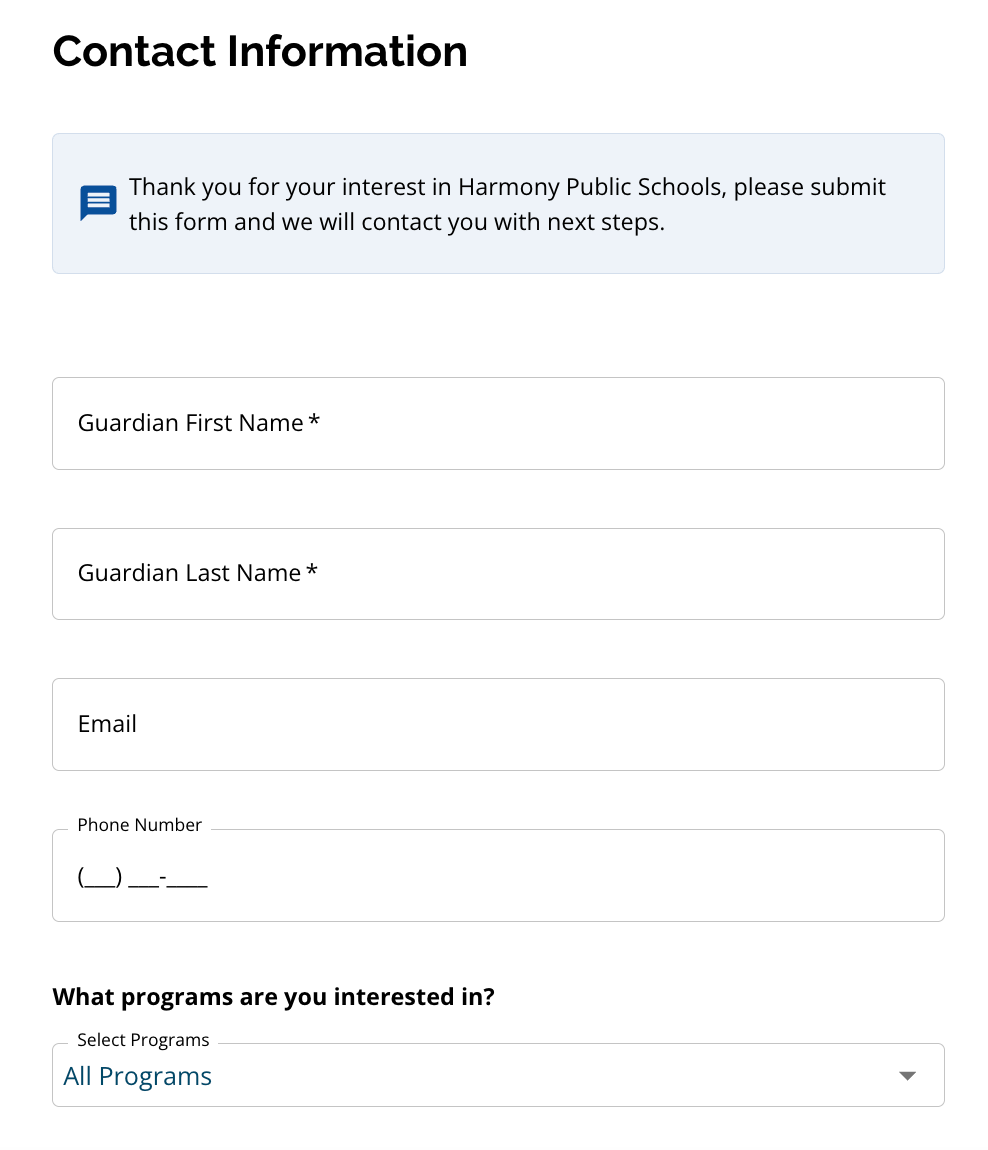The width and height of the screenshot is (988, 1150).
Task: Click the "All Programs" selected value
Action: (x=138, y=1077)
